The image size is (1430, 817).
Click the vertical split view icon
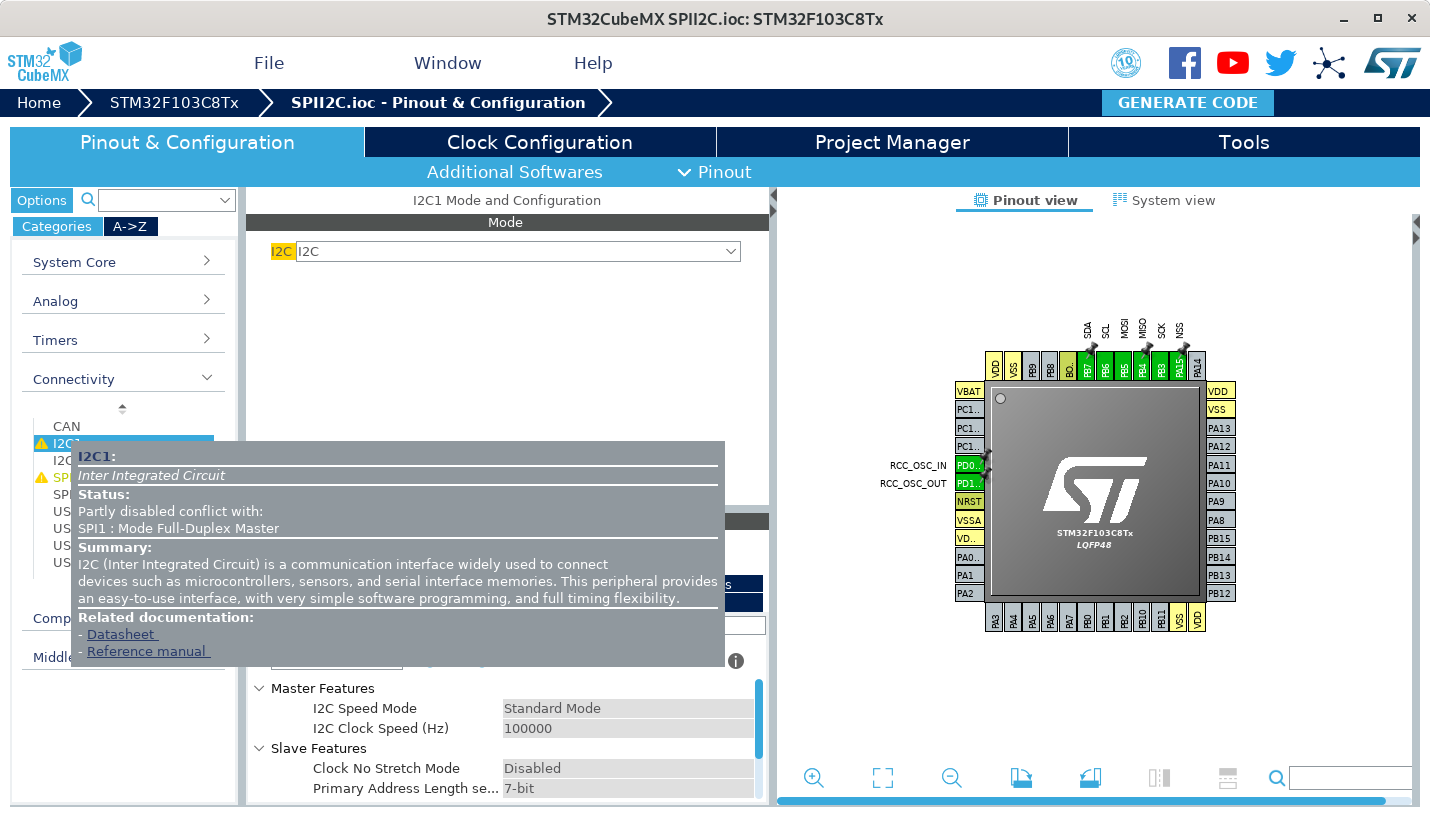tap(1159, 778)
